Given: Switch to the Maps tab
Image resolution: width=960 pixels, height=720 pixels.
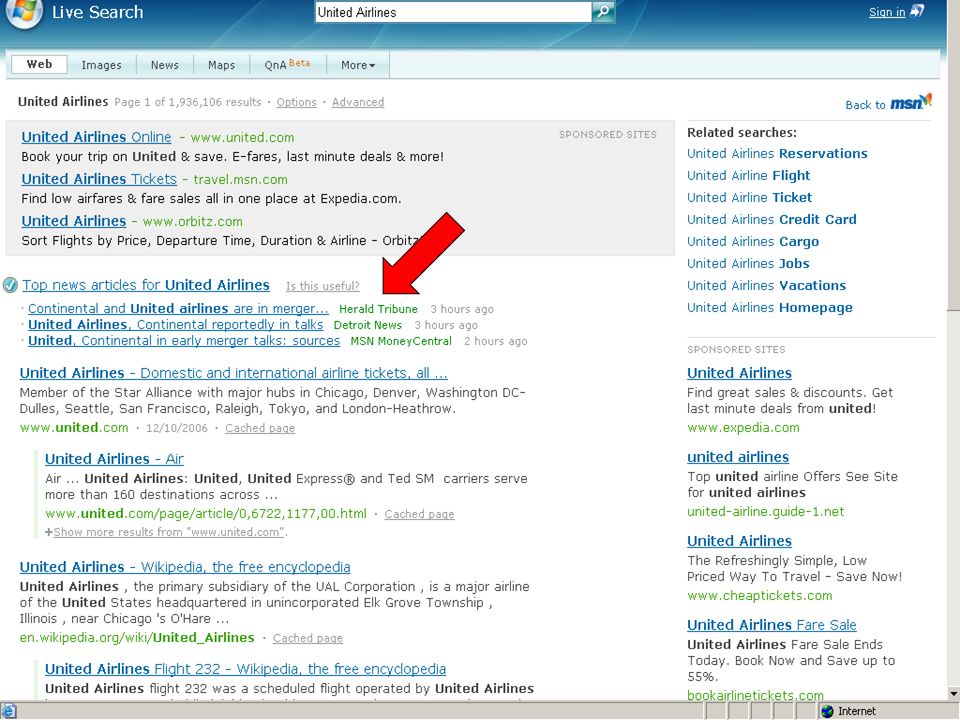Looking at the screenshot, I should (x=221, y=65).
